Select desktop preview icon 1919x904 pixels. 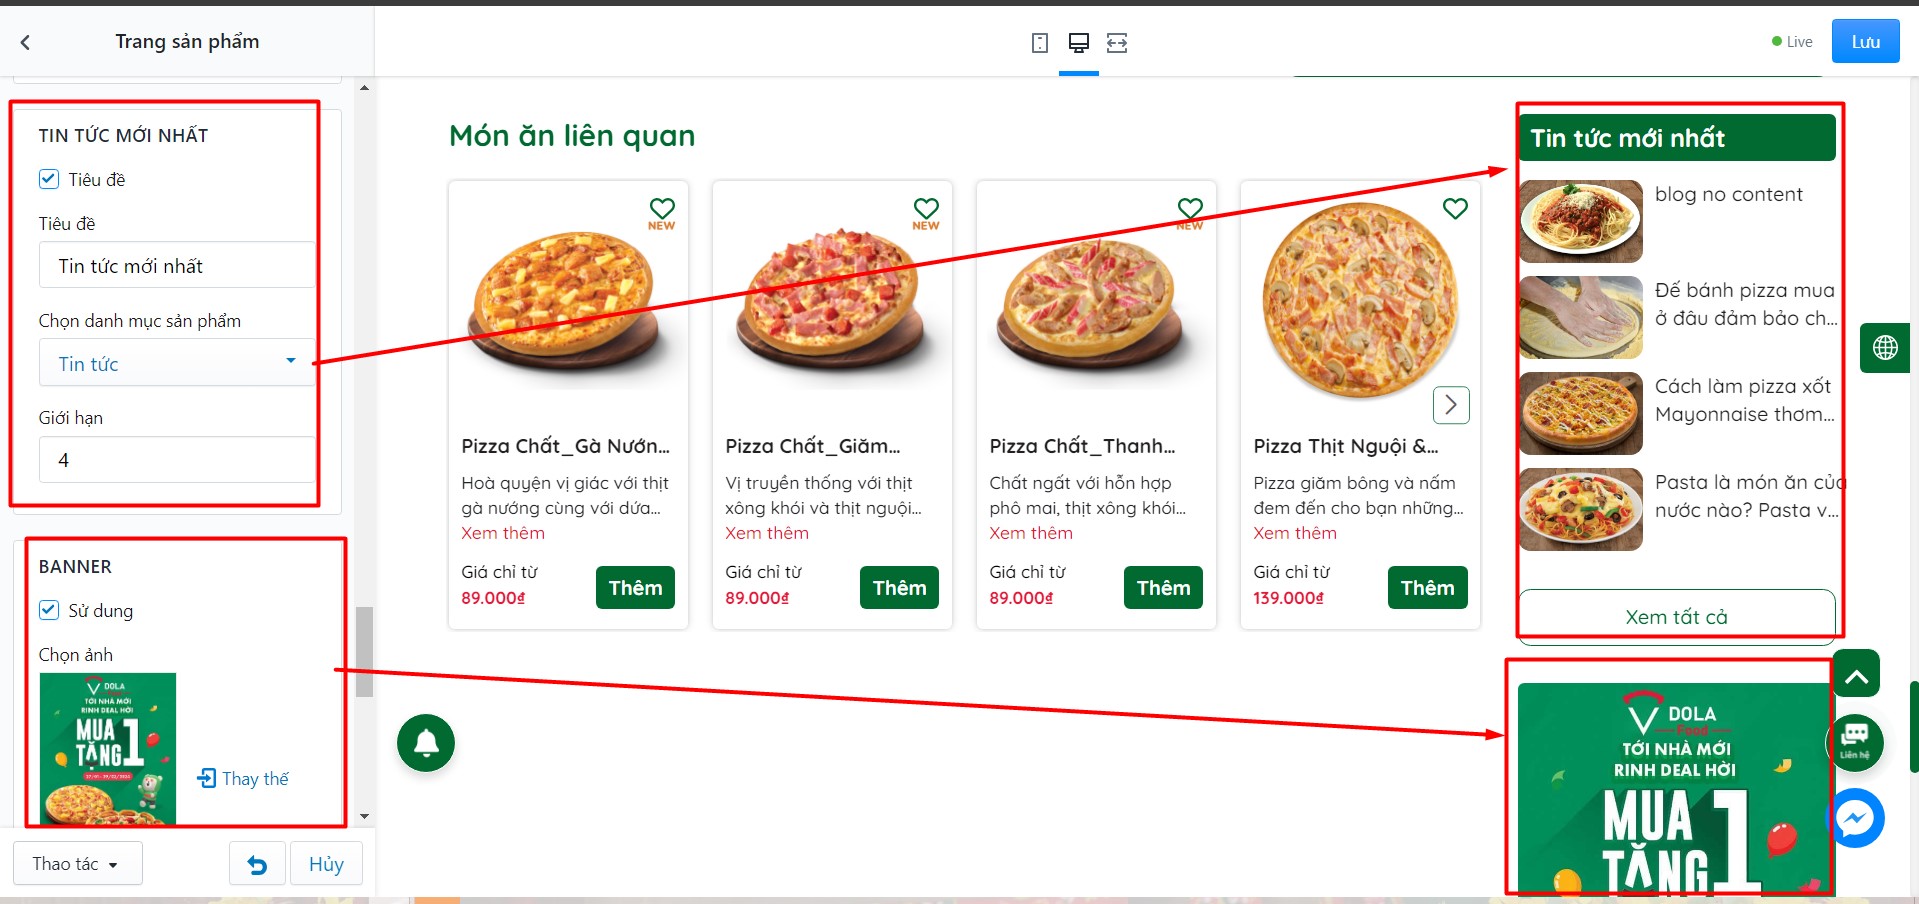pos(1078,43)
